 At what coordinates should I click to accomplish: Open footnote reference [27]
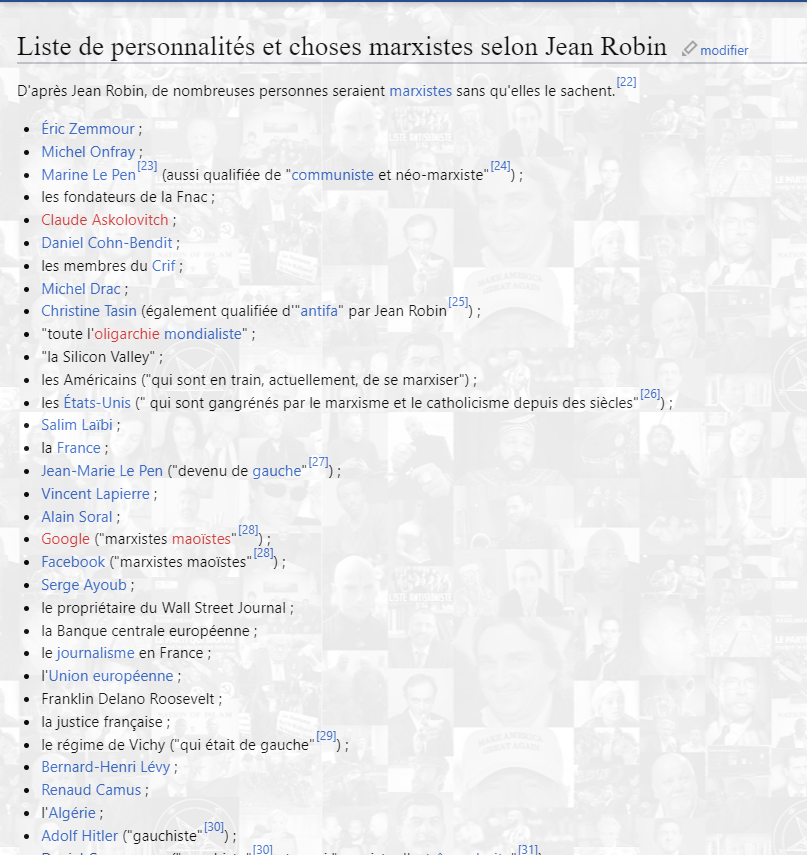pos(318,462)
